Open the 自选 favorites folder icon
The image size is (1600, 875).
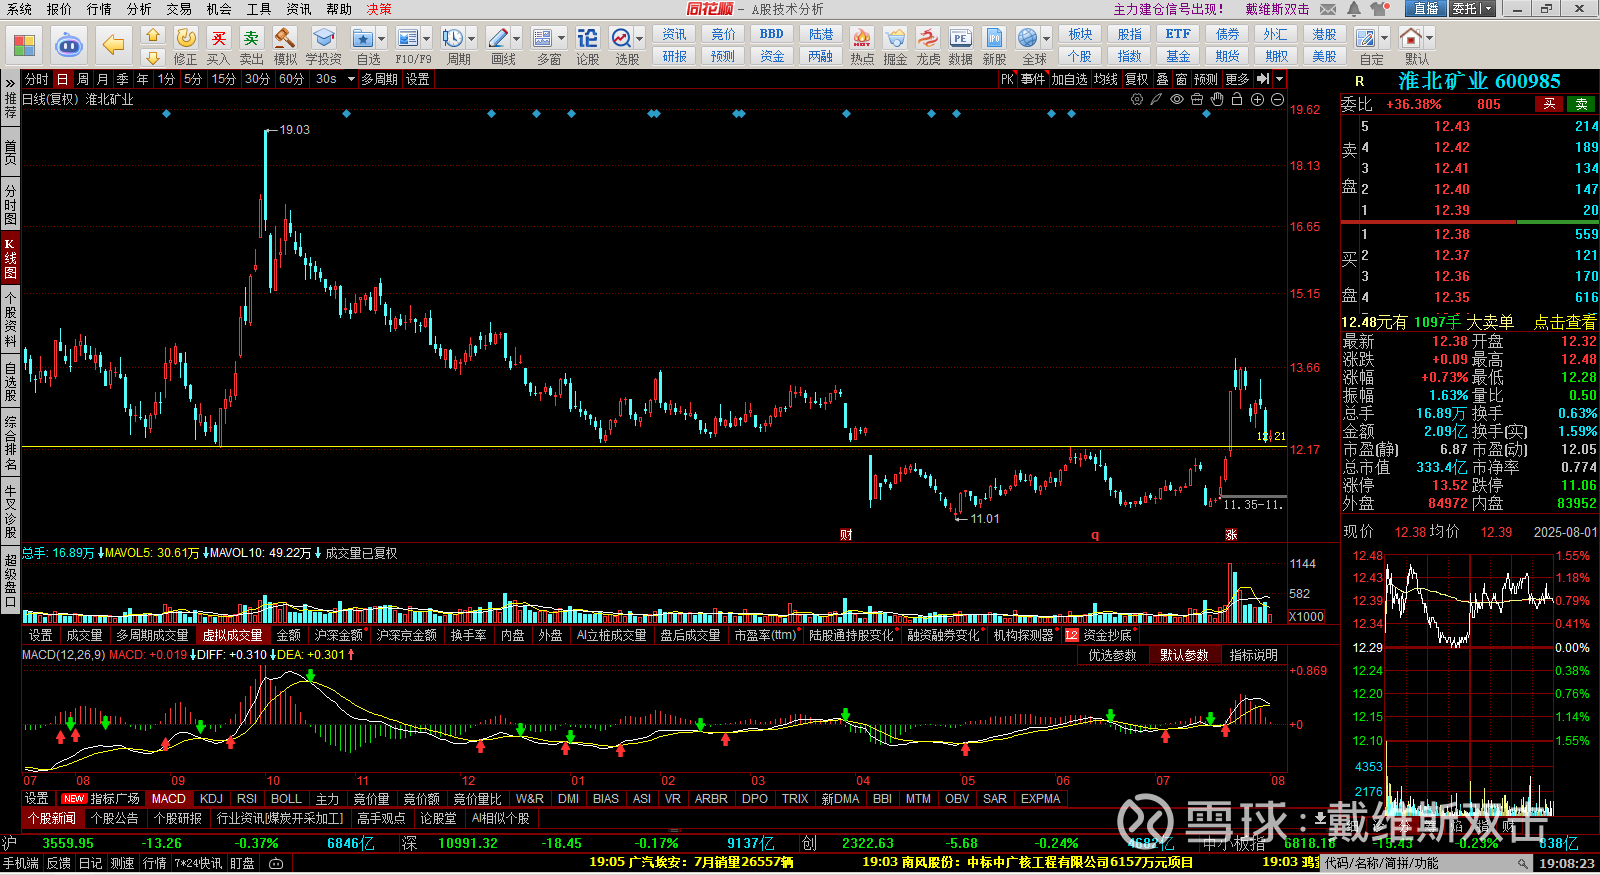363,38
